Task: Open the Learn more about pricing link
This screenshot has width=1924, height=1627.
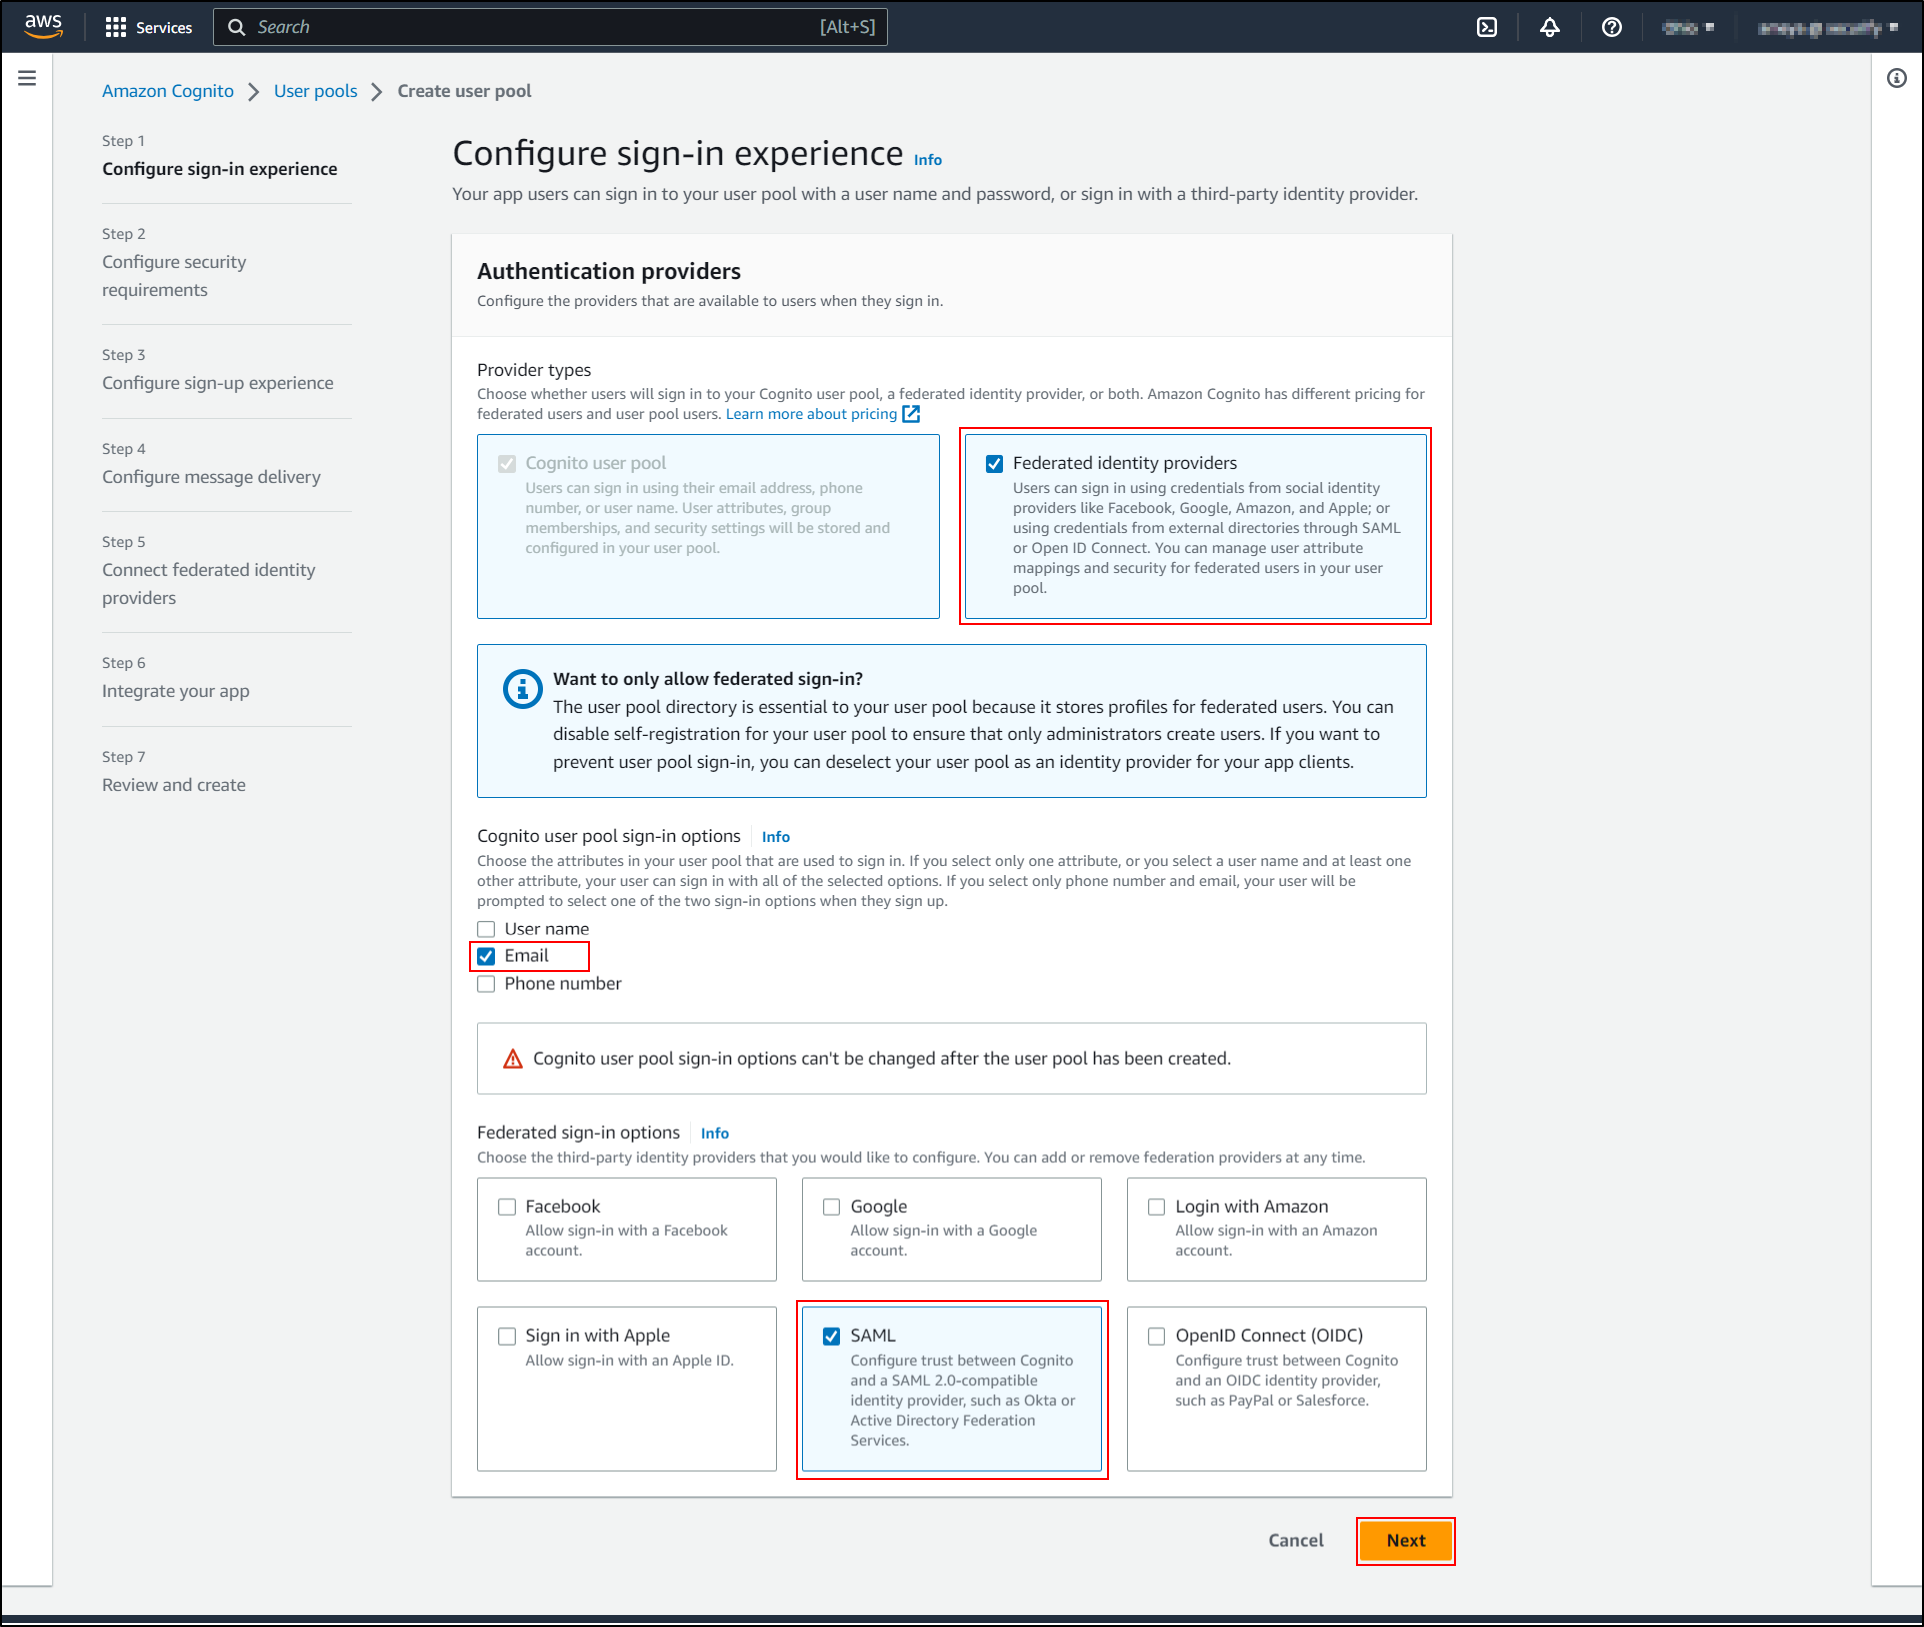Action: click(810, 413)
